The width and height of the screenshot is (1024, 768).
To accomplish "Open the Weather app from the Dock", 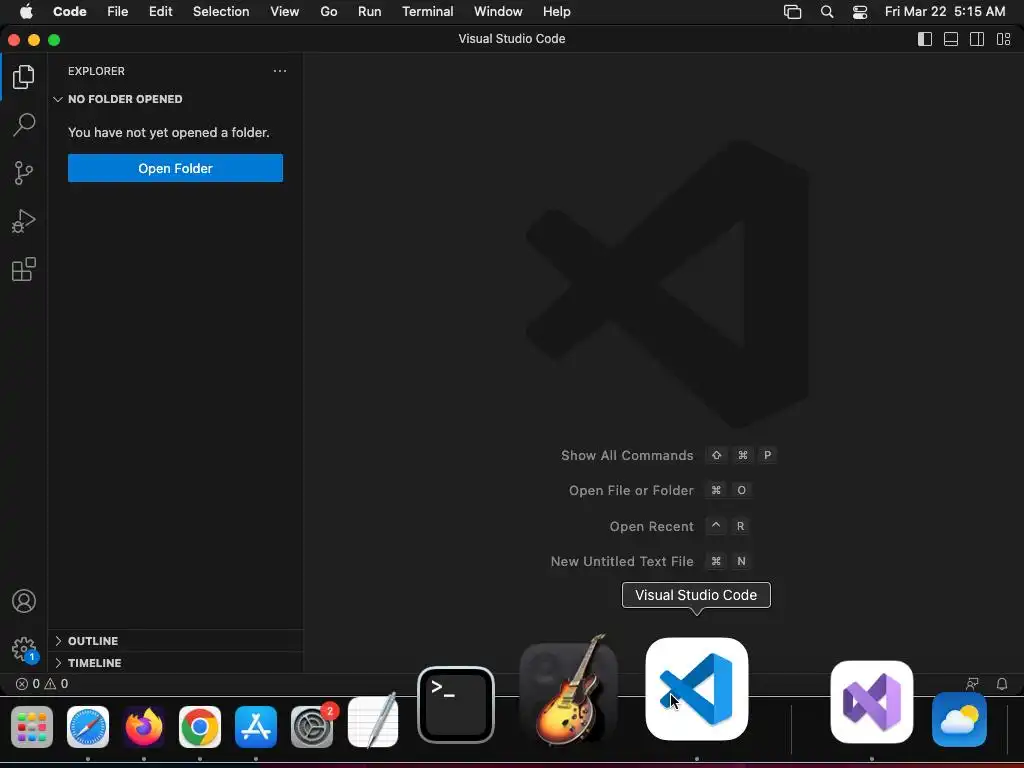I will click(x=959, y=720).
